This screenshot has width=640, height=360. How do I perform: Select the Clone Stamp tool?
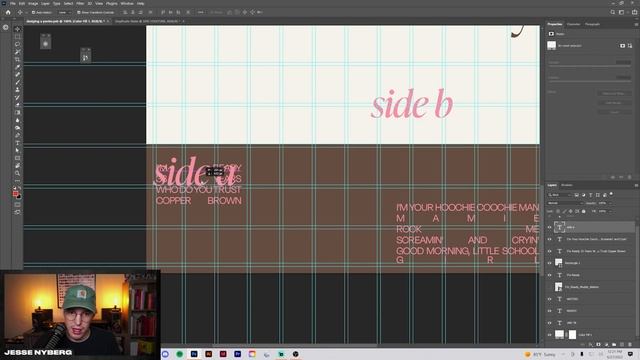click(18, 90)
